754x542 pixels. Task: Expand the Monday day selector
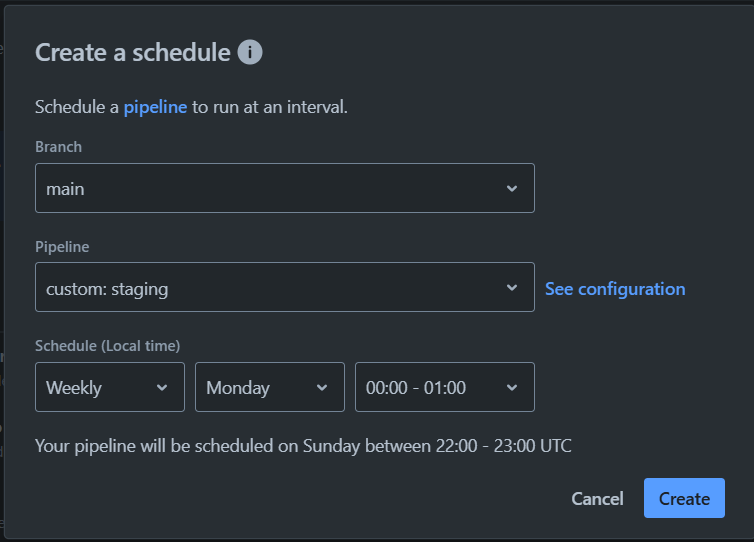[270, 387]
